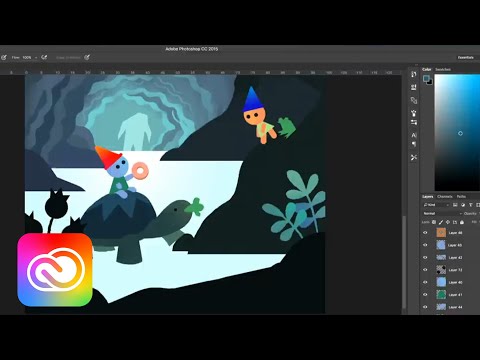The height and width of the screenshot is (360, 480).
Task: Click the vertical scrollbar beside the canvas
Action: pyautogui.click(x=404, y=263)
